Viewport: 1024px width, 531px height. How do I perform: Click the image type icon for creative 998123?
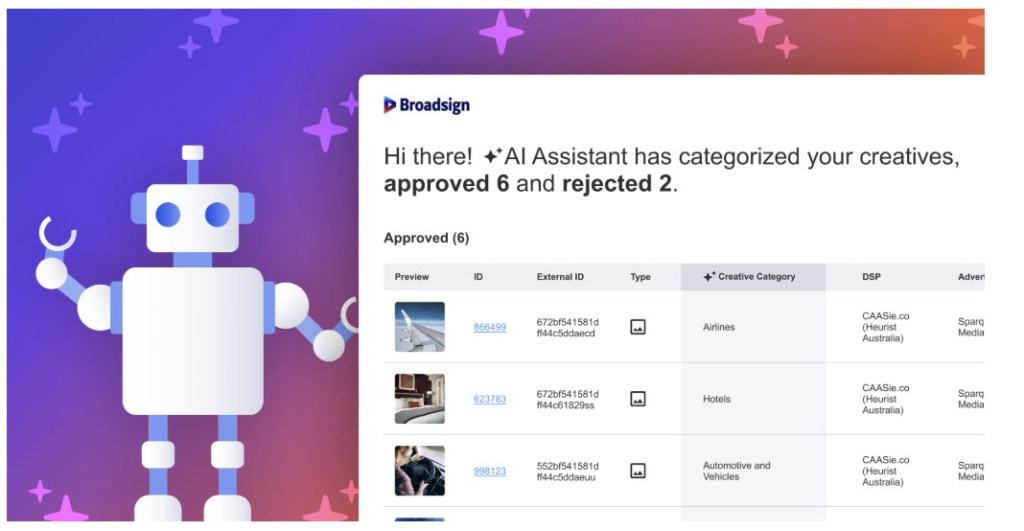tap(638, 471)
